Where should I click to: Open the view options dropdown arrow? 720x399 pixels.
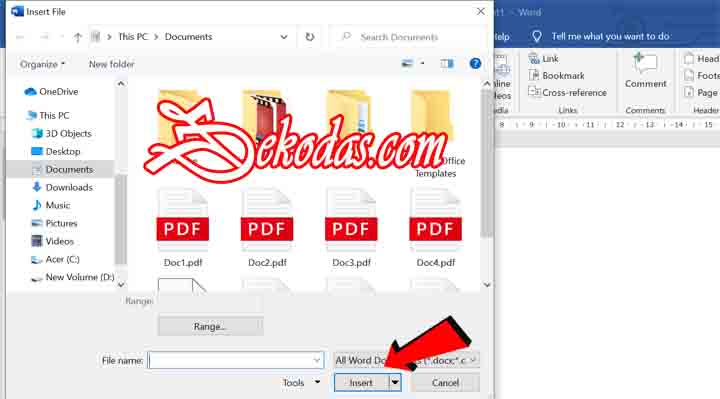[422, 63]
